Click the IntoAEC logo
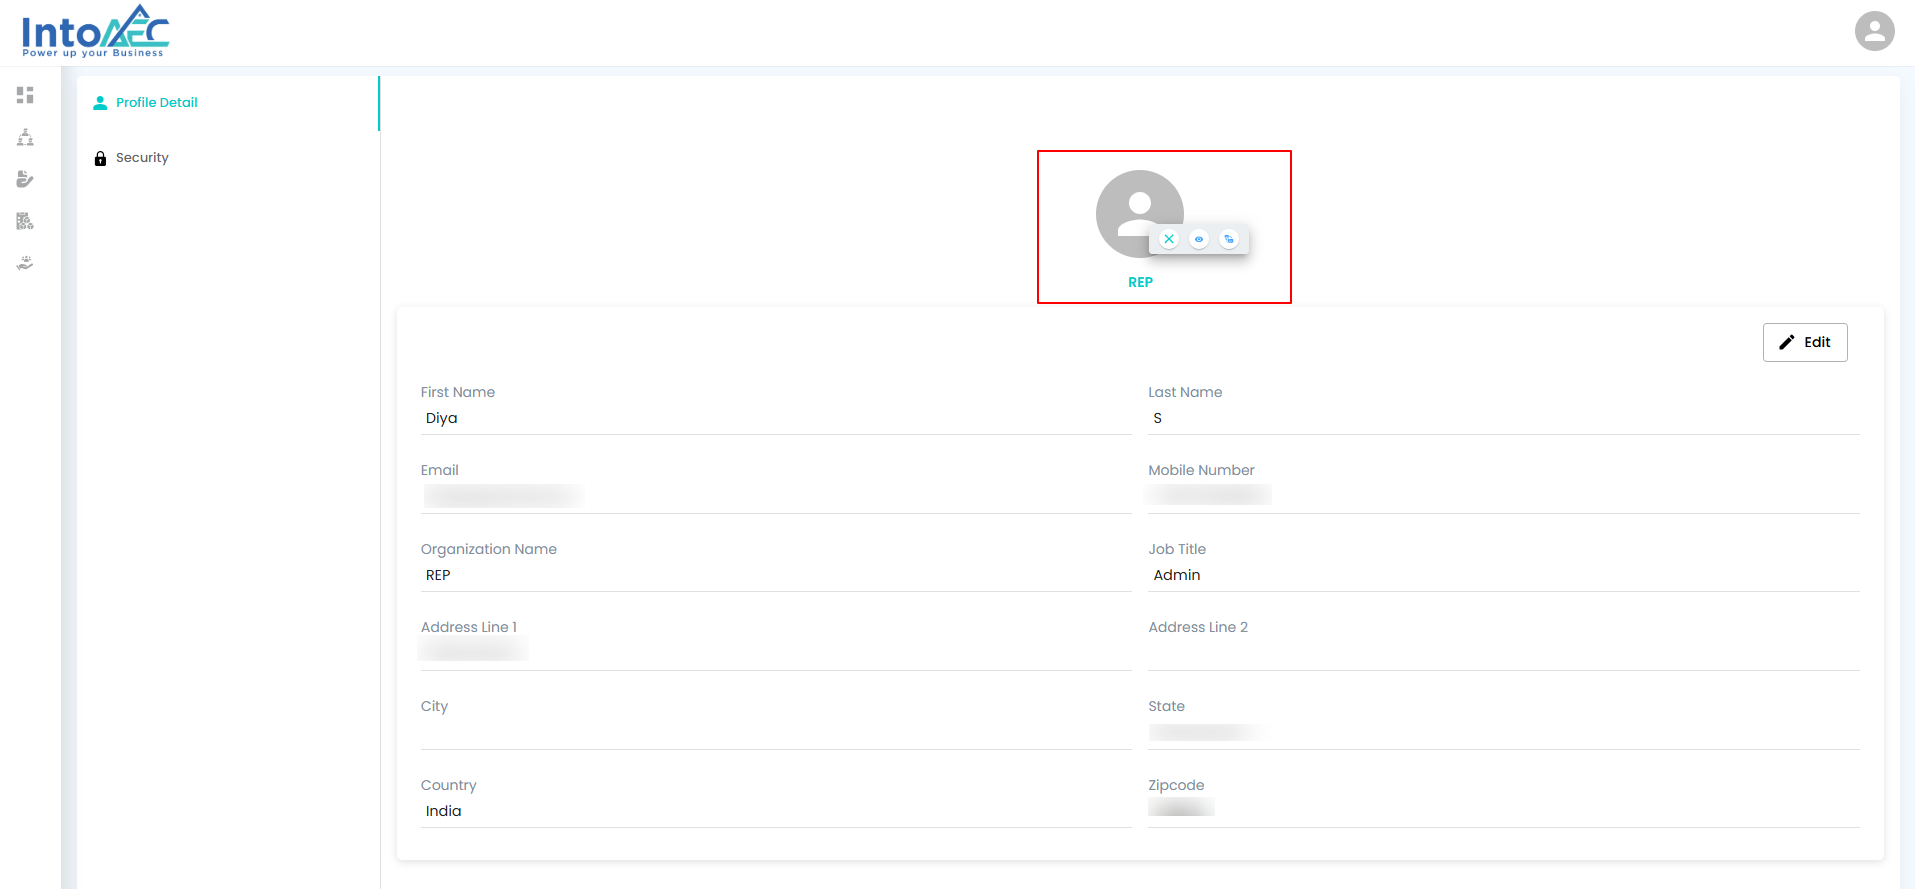Image resolution: width=1915 pixels, height=889 pixels. [x=96, y=31]
